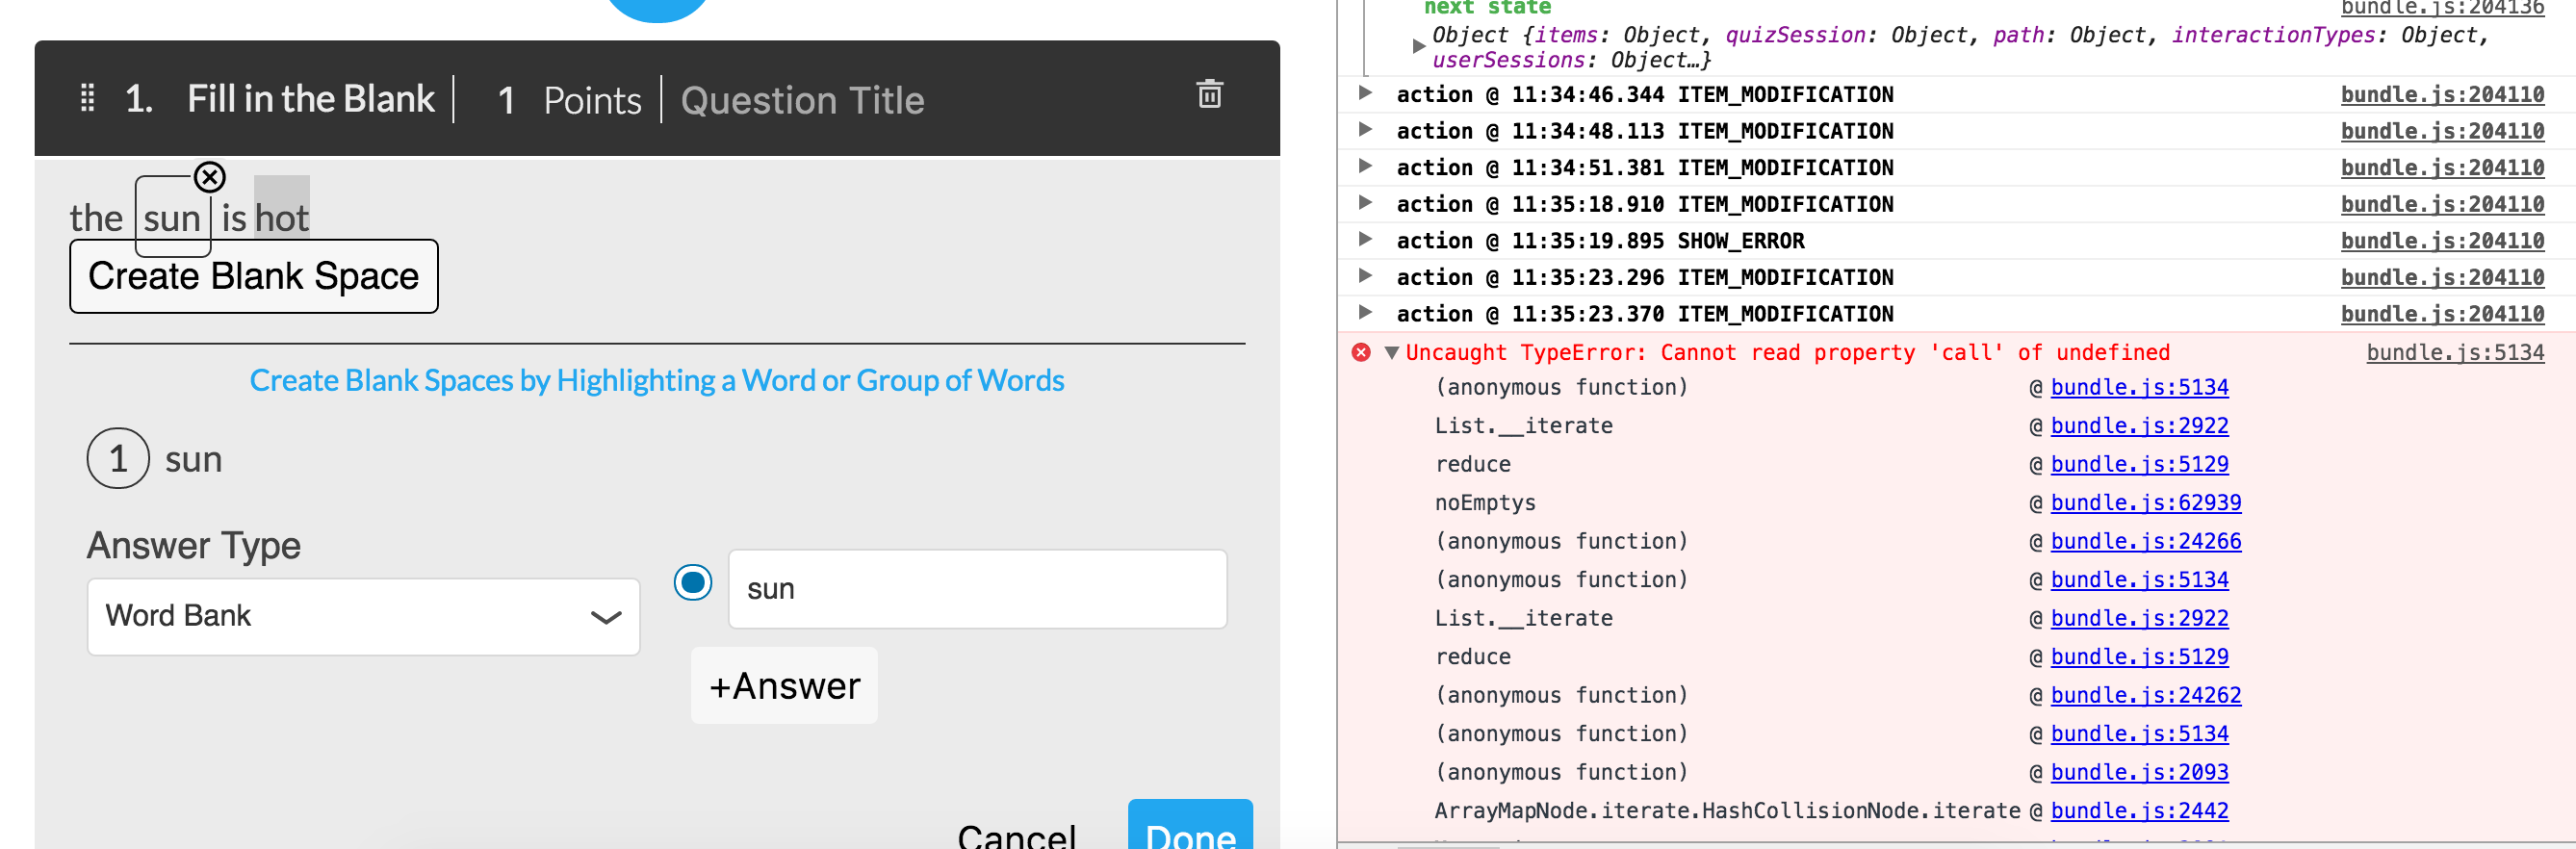Click the highlighted word 'hot'
The height and width of the screenshot is (849, 2576).
(281, 217)
